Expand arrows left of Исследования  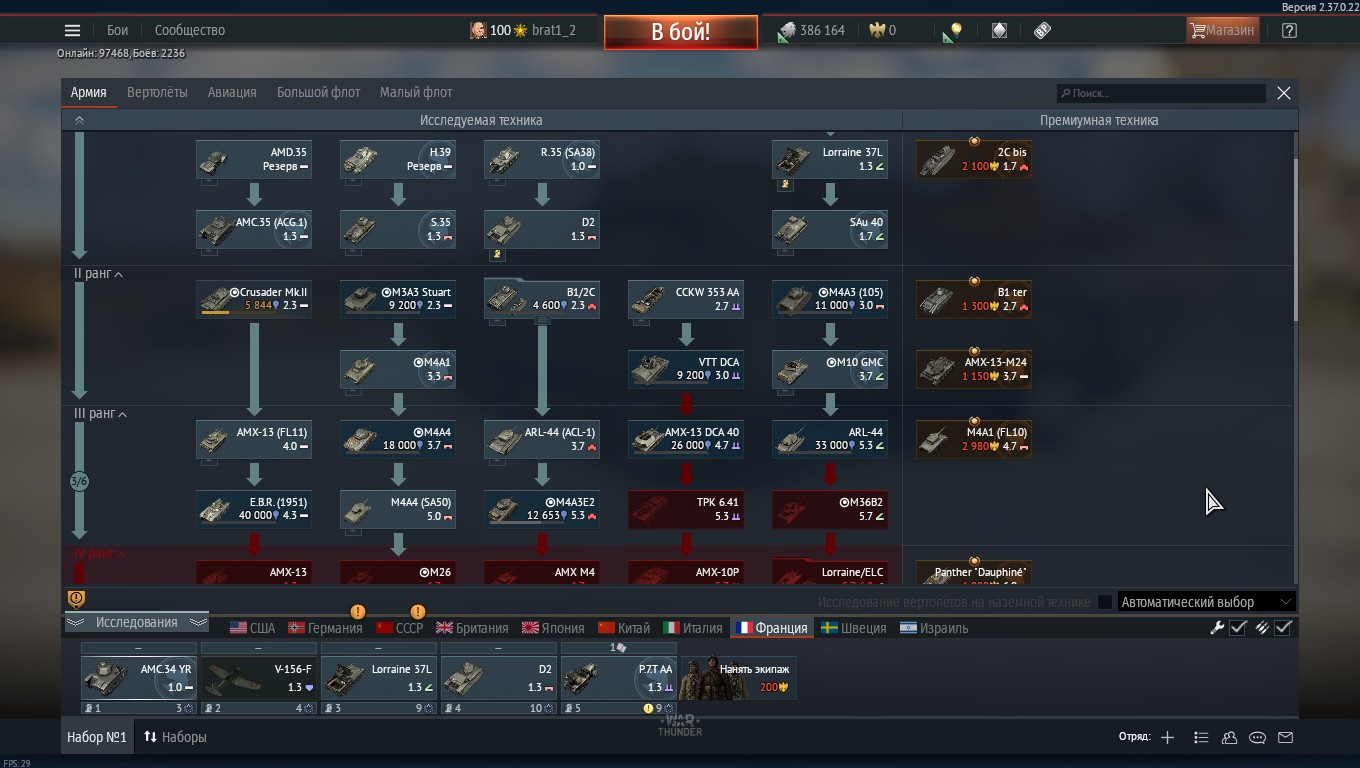75,622
